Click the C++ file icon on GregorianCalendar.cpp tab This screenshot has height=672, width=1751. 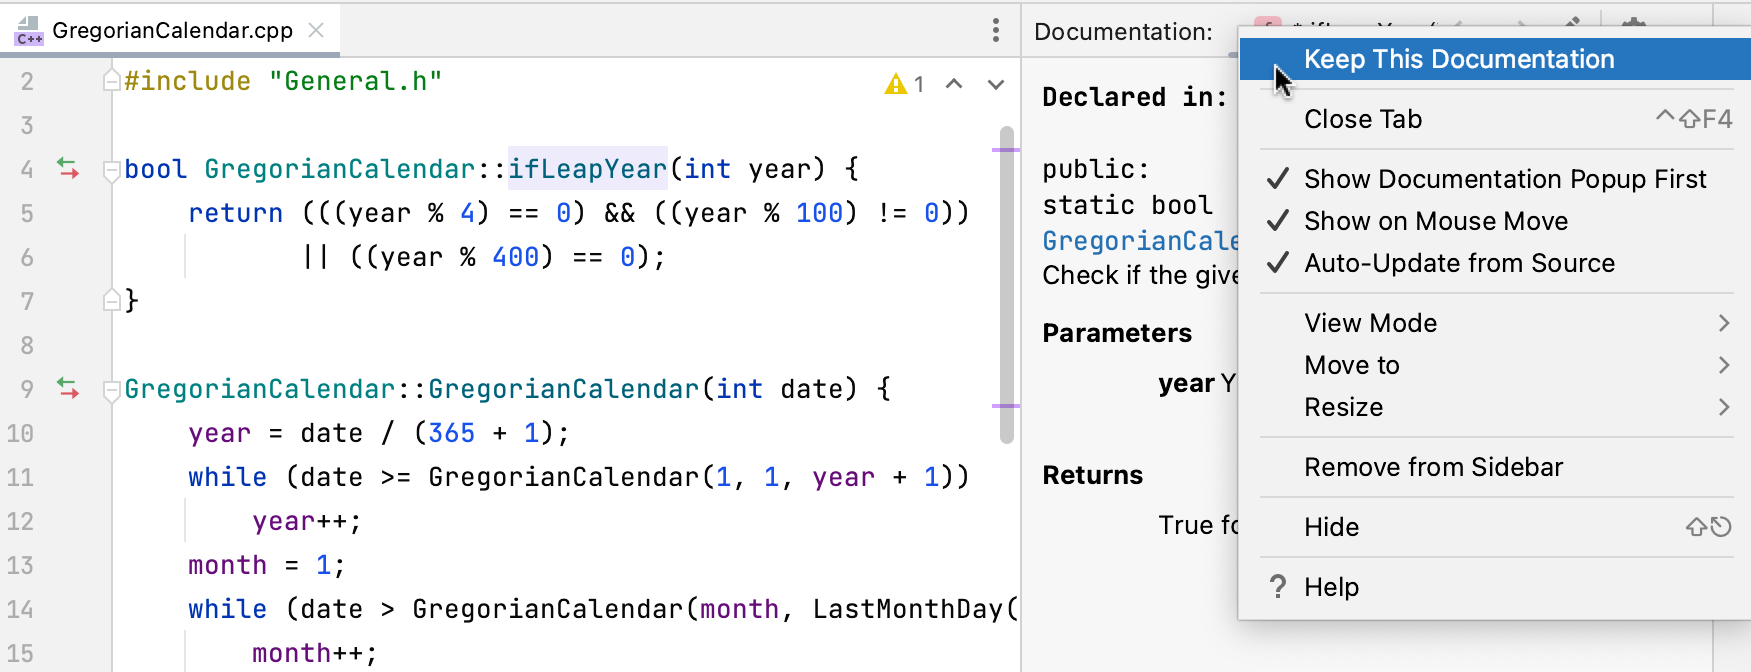click(x=29, y=30)
